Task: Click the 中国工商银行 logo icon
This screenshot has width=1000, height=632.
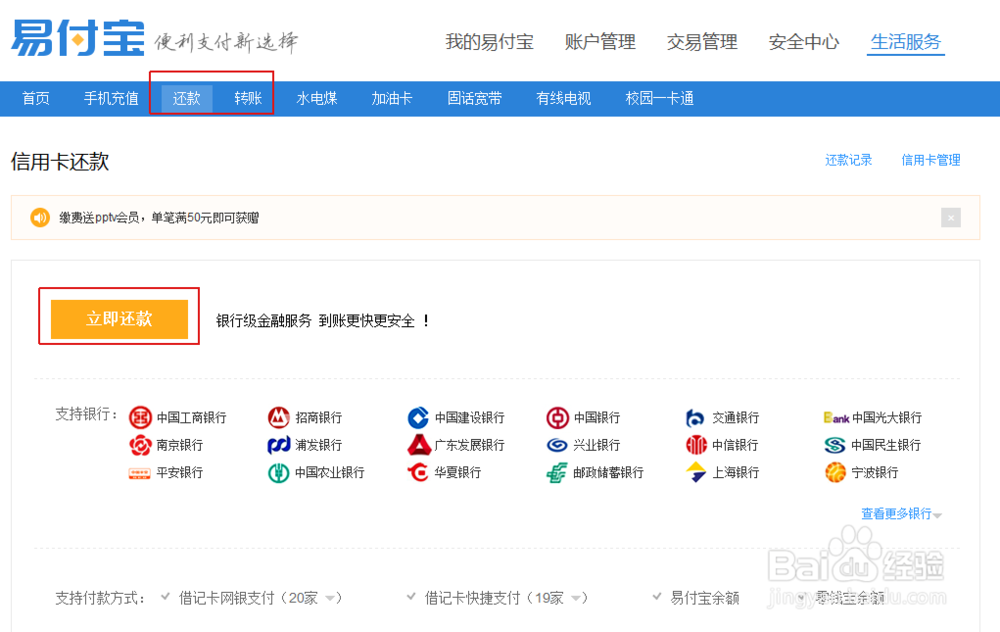Action: pos(140,418)
